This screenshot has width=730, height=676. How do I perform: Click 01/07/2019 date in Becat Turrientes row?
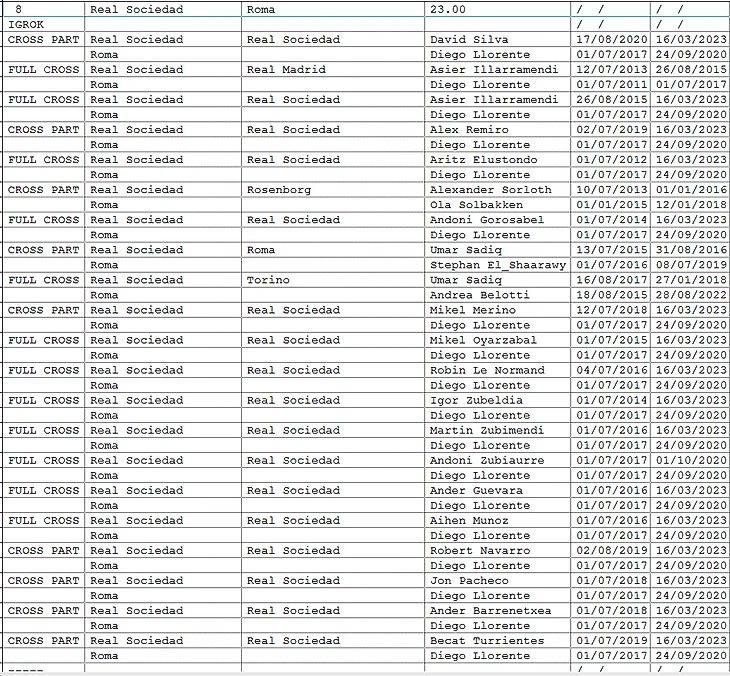coord(611,641)
